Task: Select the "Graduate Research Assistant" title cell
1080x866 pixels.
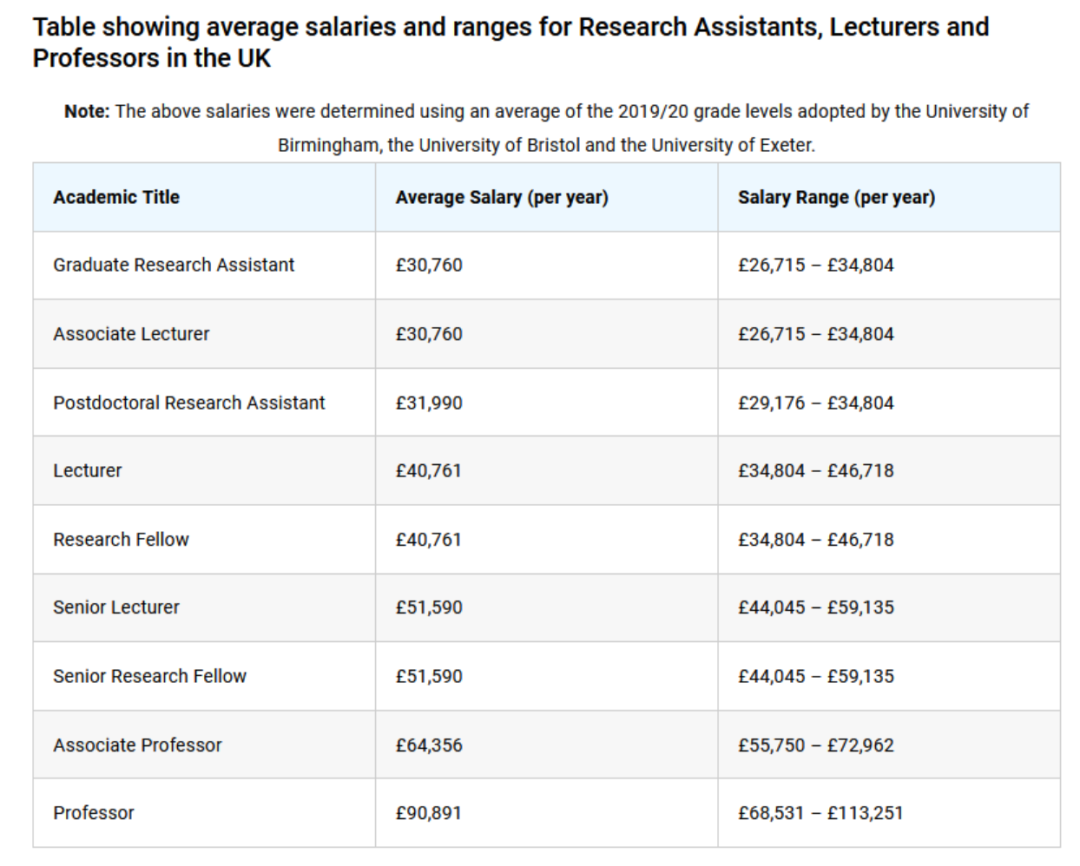Action: click(x=174, y=265)
